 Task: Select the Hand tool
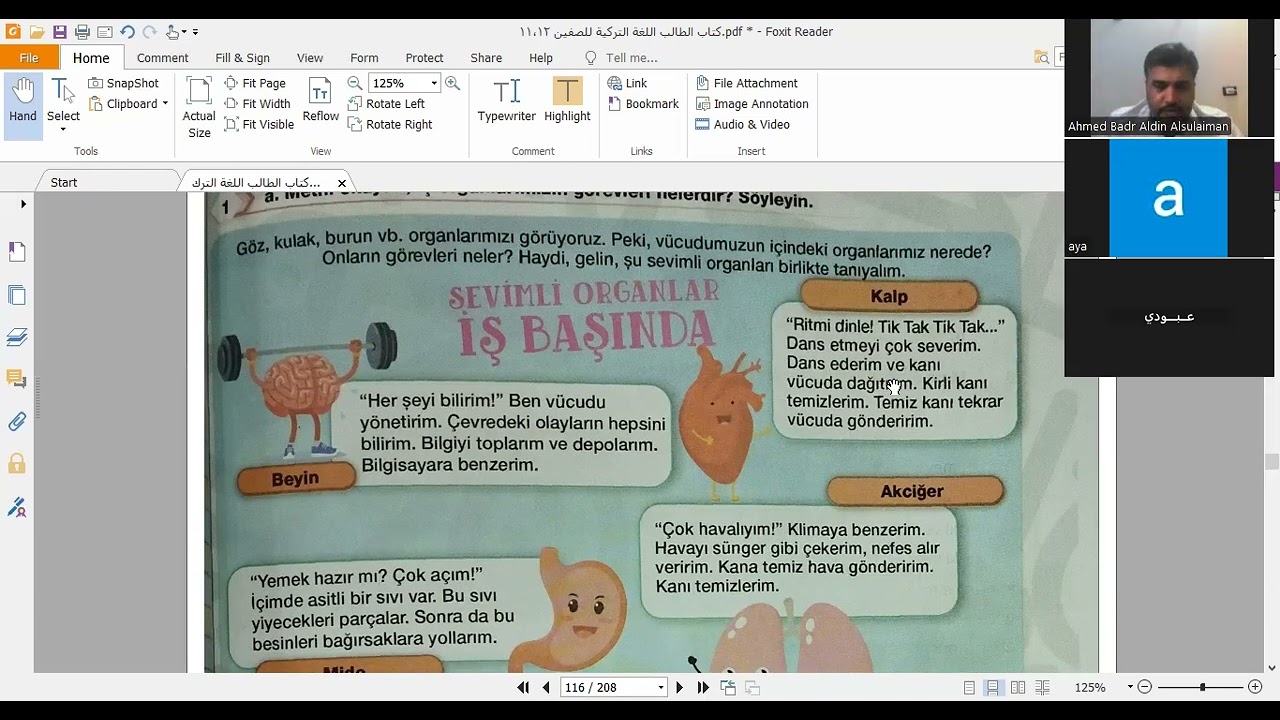(23, 104)
